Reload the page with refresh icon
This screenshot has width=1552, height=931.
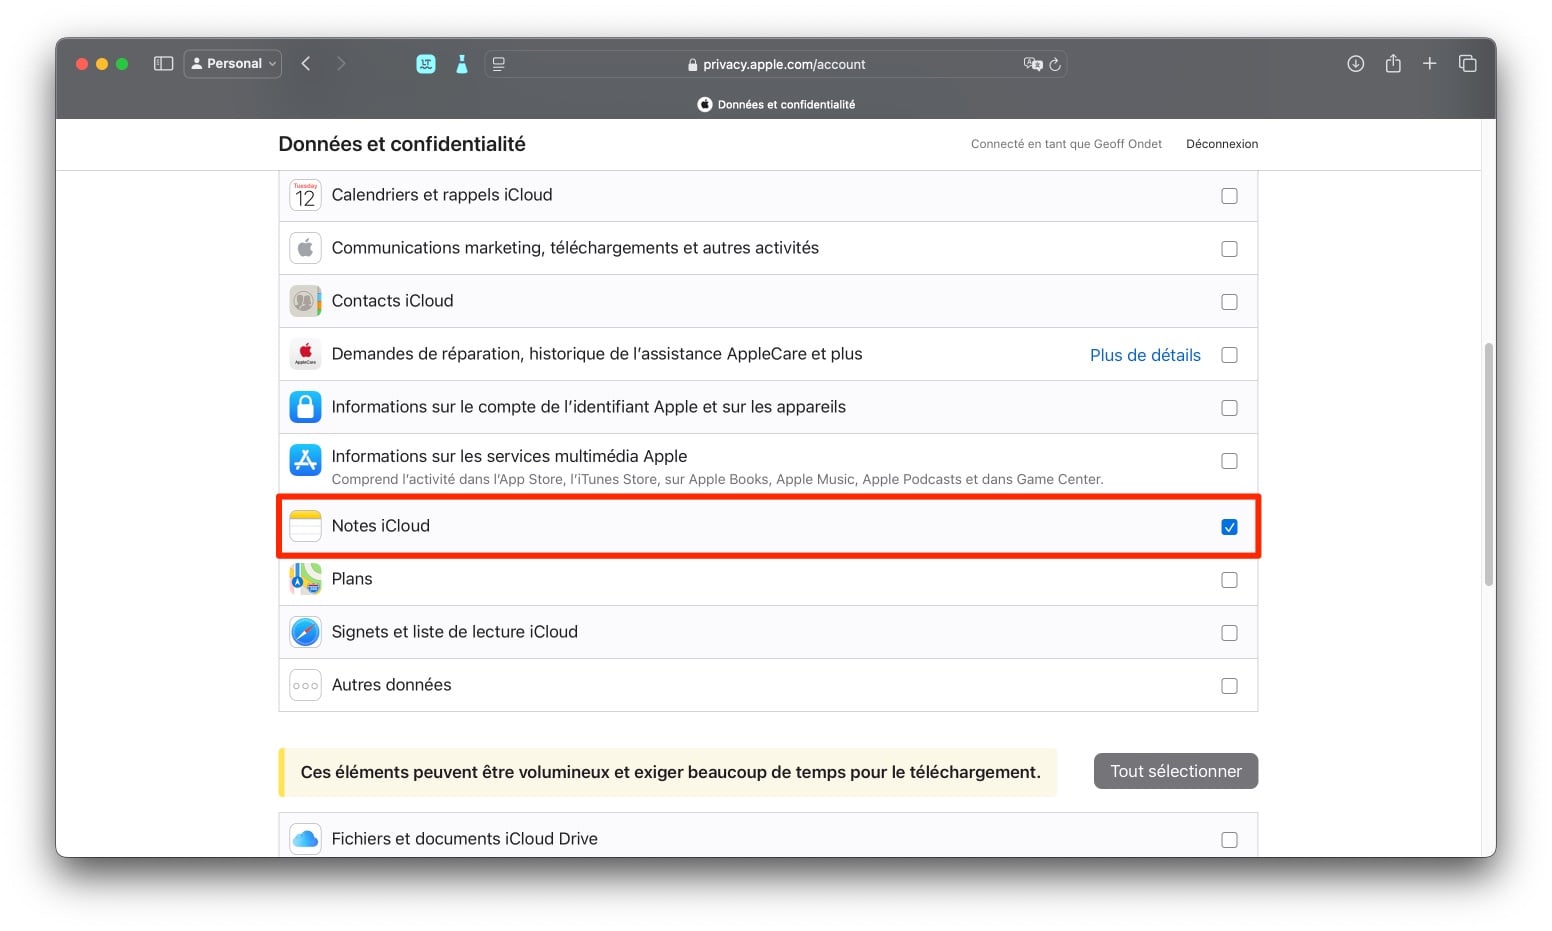[1054, 64]
